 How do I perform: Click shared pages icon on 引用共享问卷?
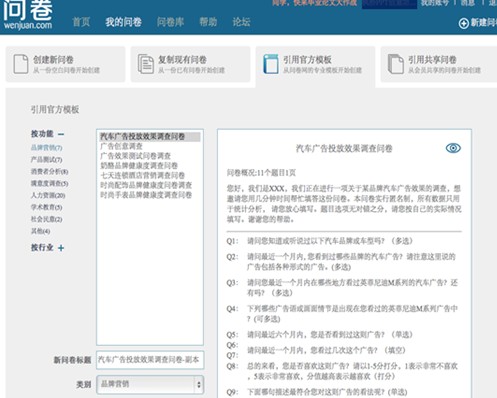396,64
